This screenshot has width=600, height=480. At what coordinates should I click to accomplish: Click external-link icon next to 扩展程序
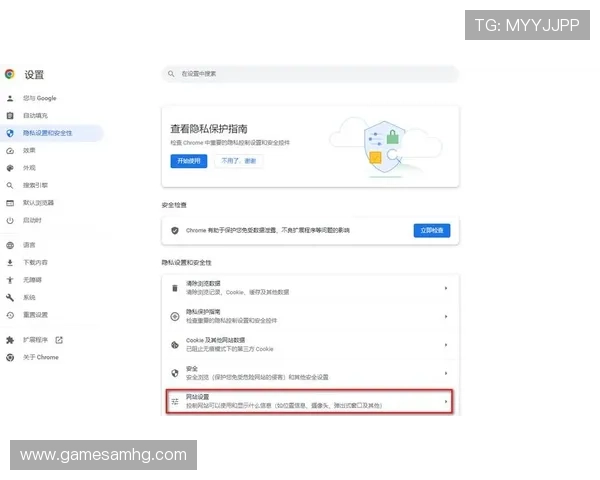[59, 340]
